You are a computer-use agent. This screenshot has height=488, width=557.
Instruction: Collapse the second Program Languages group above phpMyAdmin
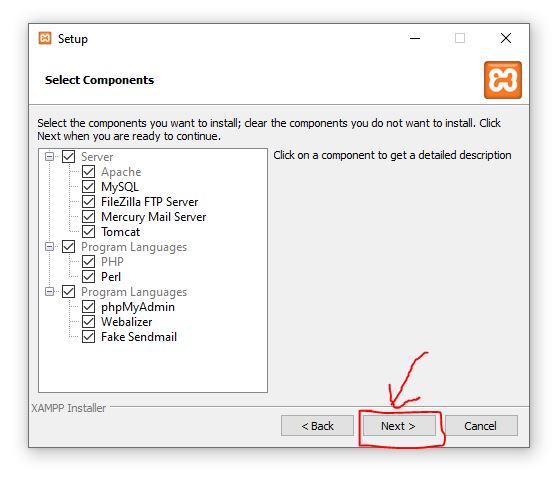50,292
